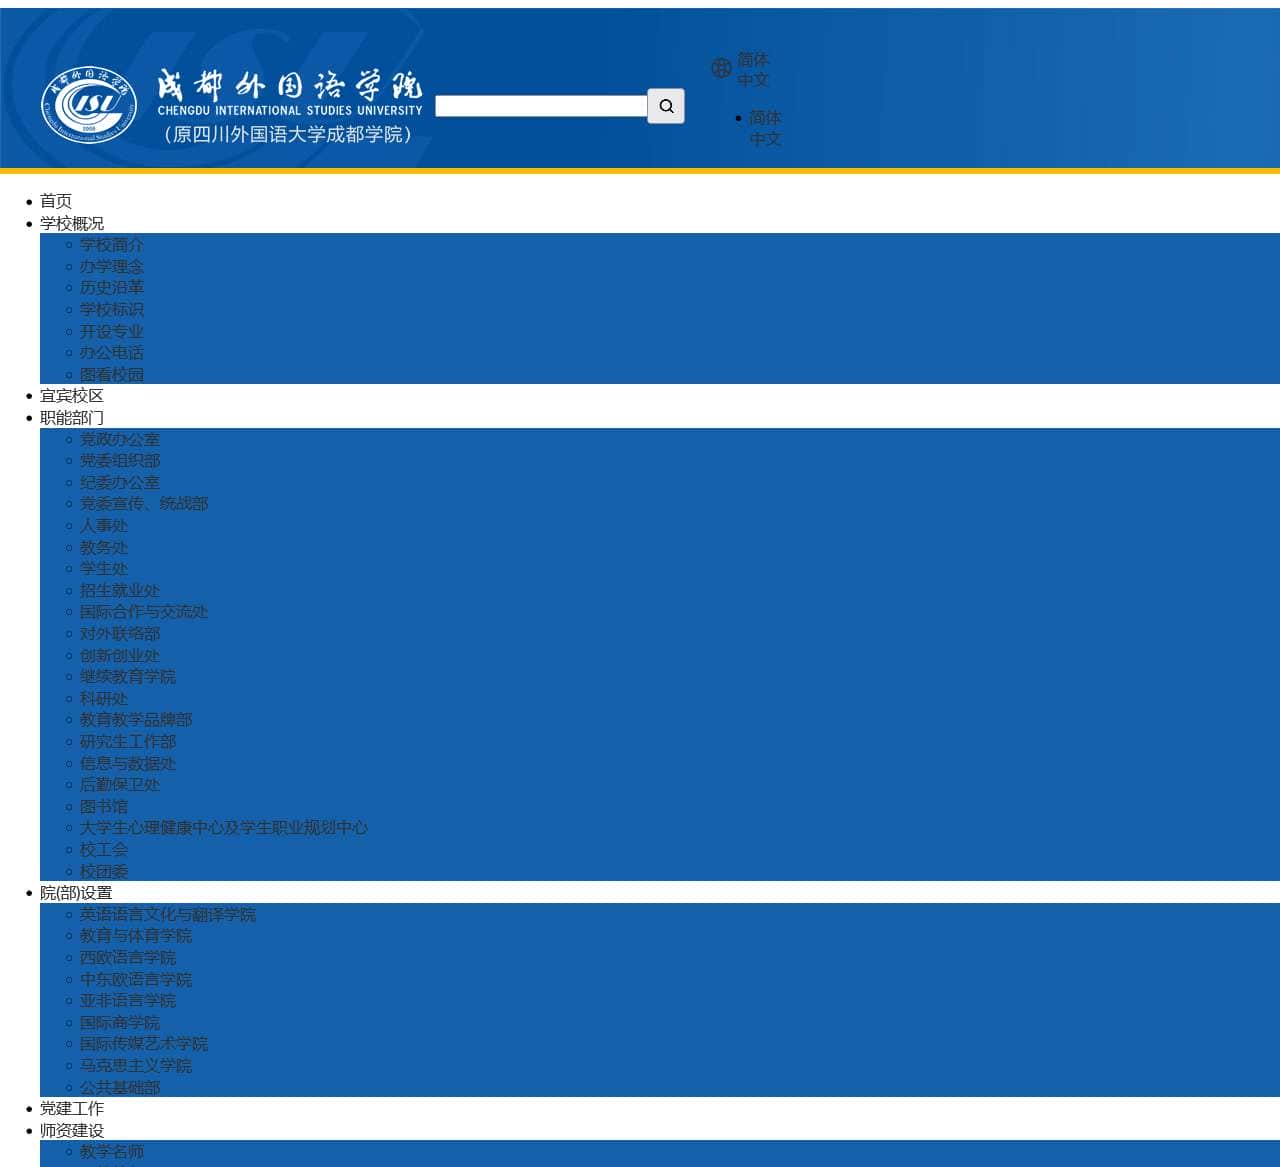Open the 人事处 link
Viewport: 1280px width, 1167px height.
coord(104,526)
